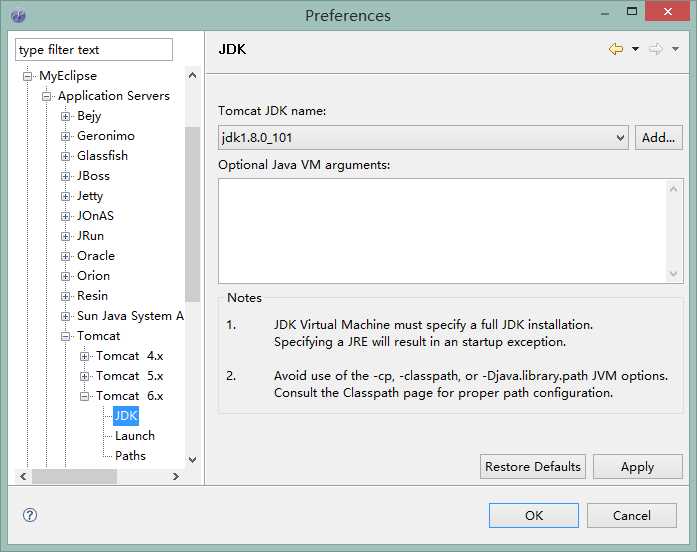This screenshot has width=697, height=552.
Task: Expand the Glassfish server node
Action: pyautogui.click(x=65, y=156)
